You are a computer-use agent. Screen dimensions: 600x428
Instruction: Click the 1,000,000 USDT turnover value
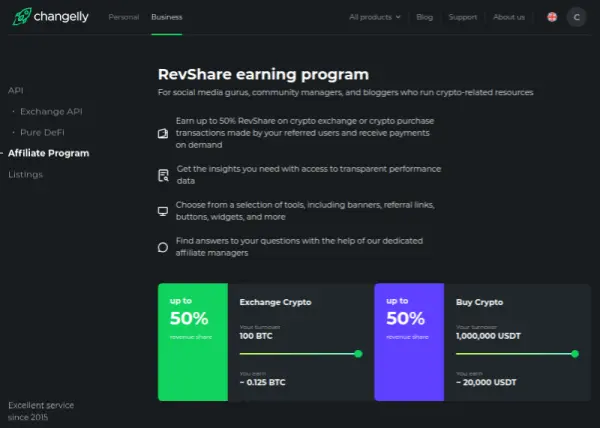488,336
